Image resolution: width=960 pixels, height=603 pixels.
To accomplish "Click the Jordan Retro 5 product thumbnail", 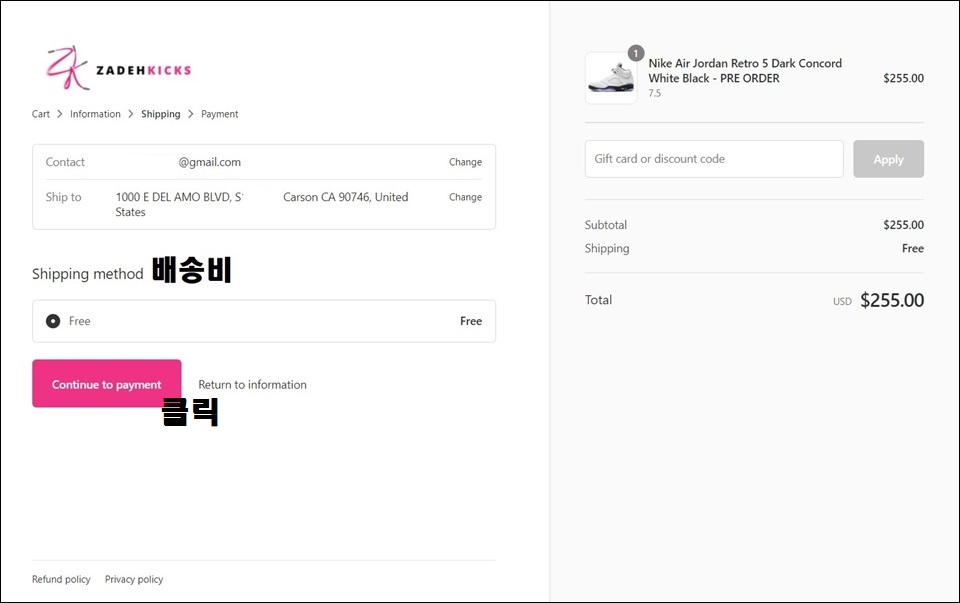I will (611, 78).
